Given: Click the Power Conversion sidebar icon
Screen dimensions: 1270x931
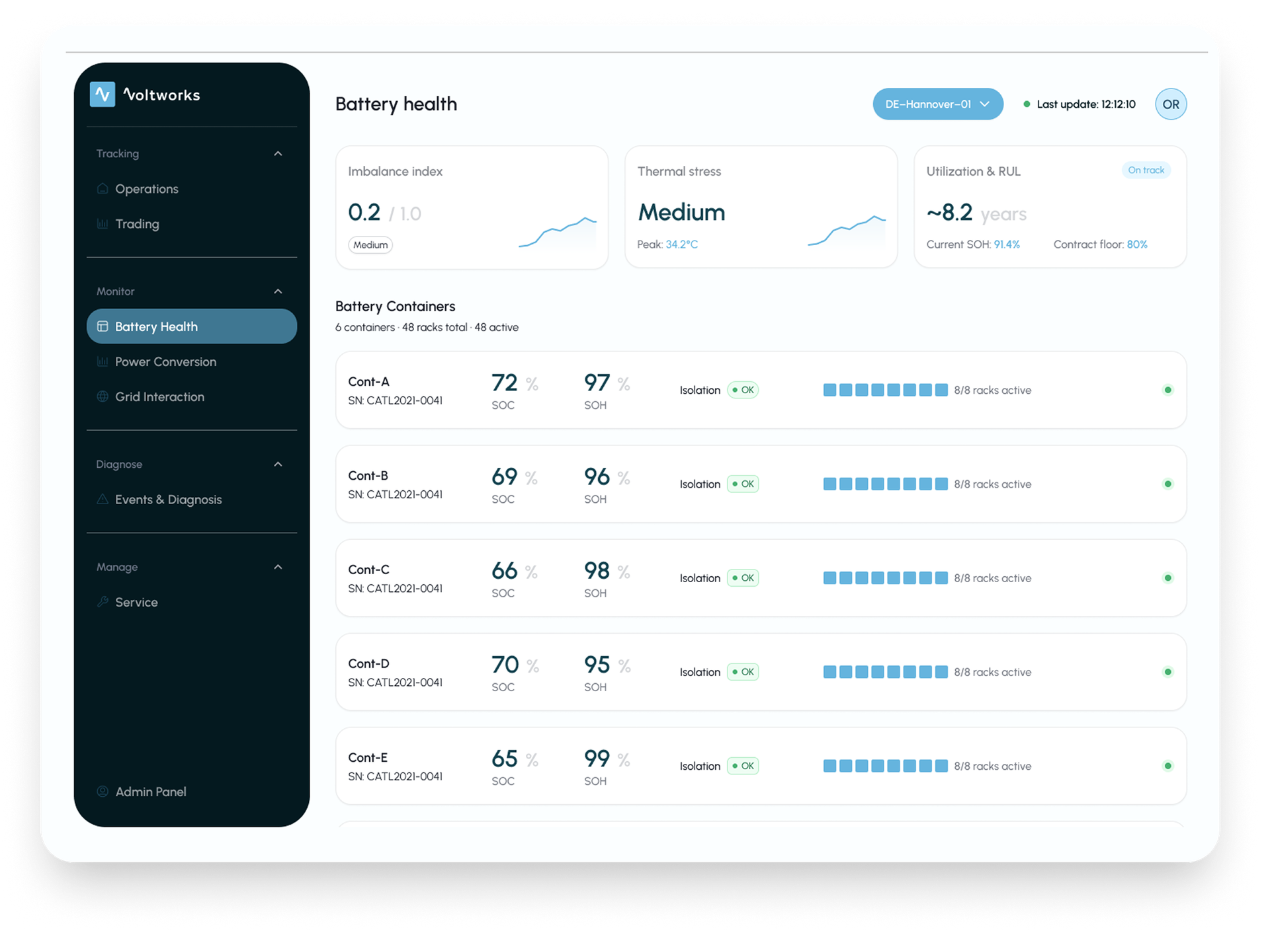Looking at the screenshot, I should click(x=102, y=362).
